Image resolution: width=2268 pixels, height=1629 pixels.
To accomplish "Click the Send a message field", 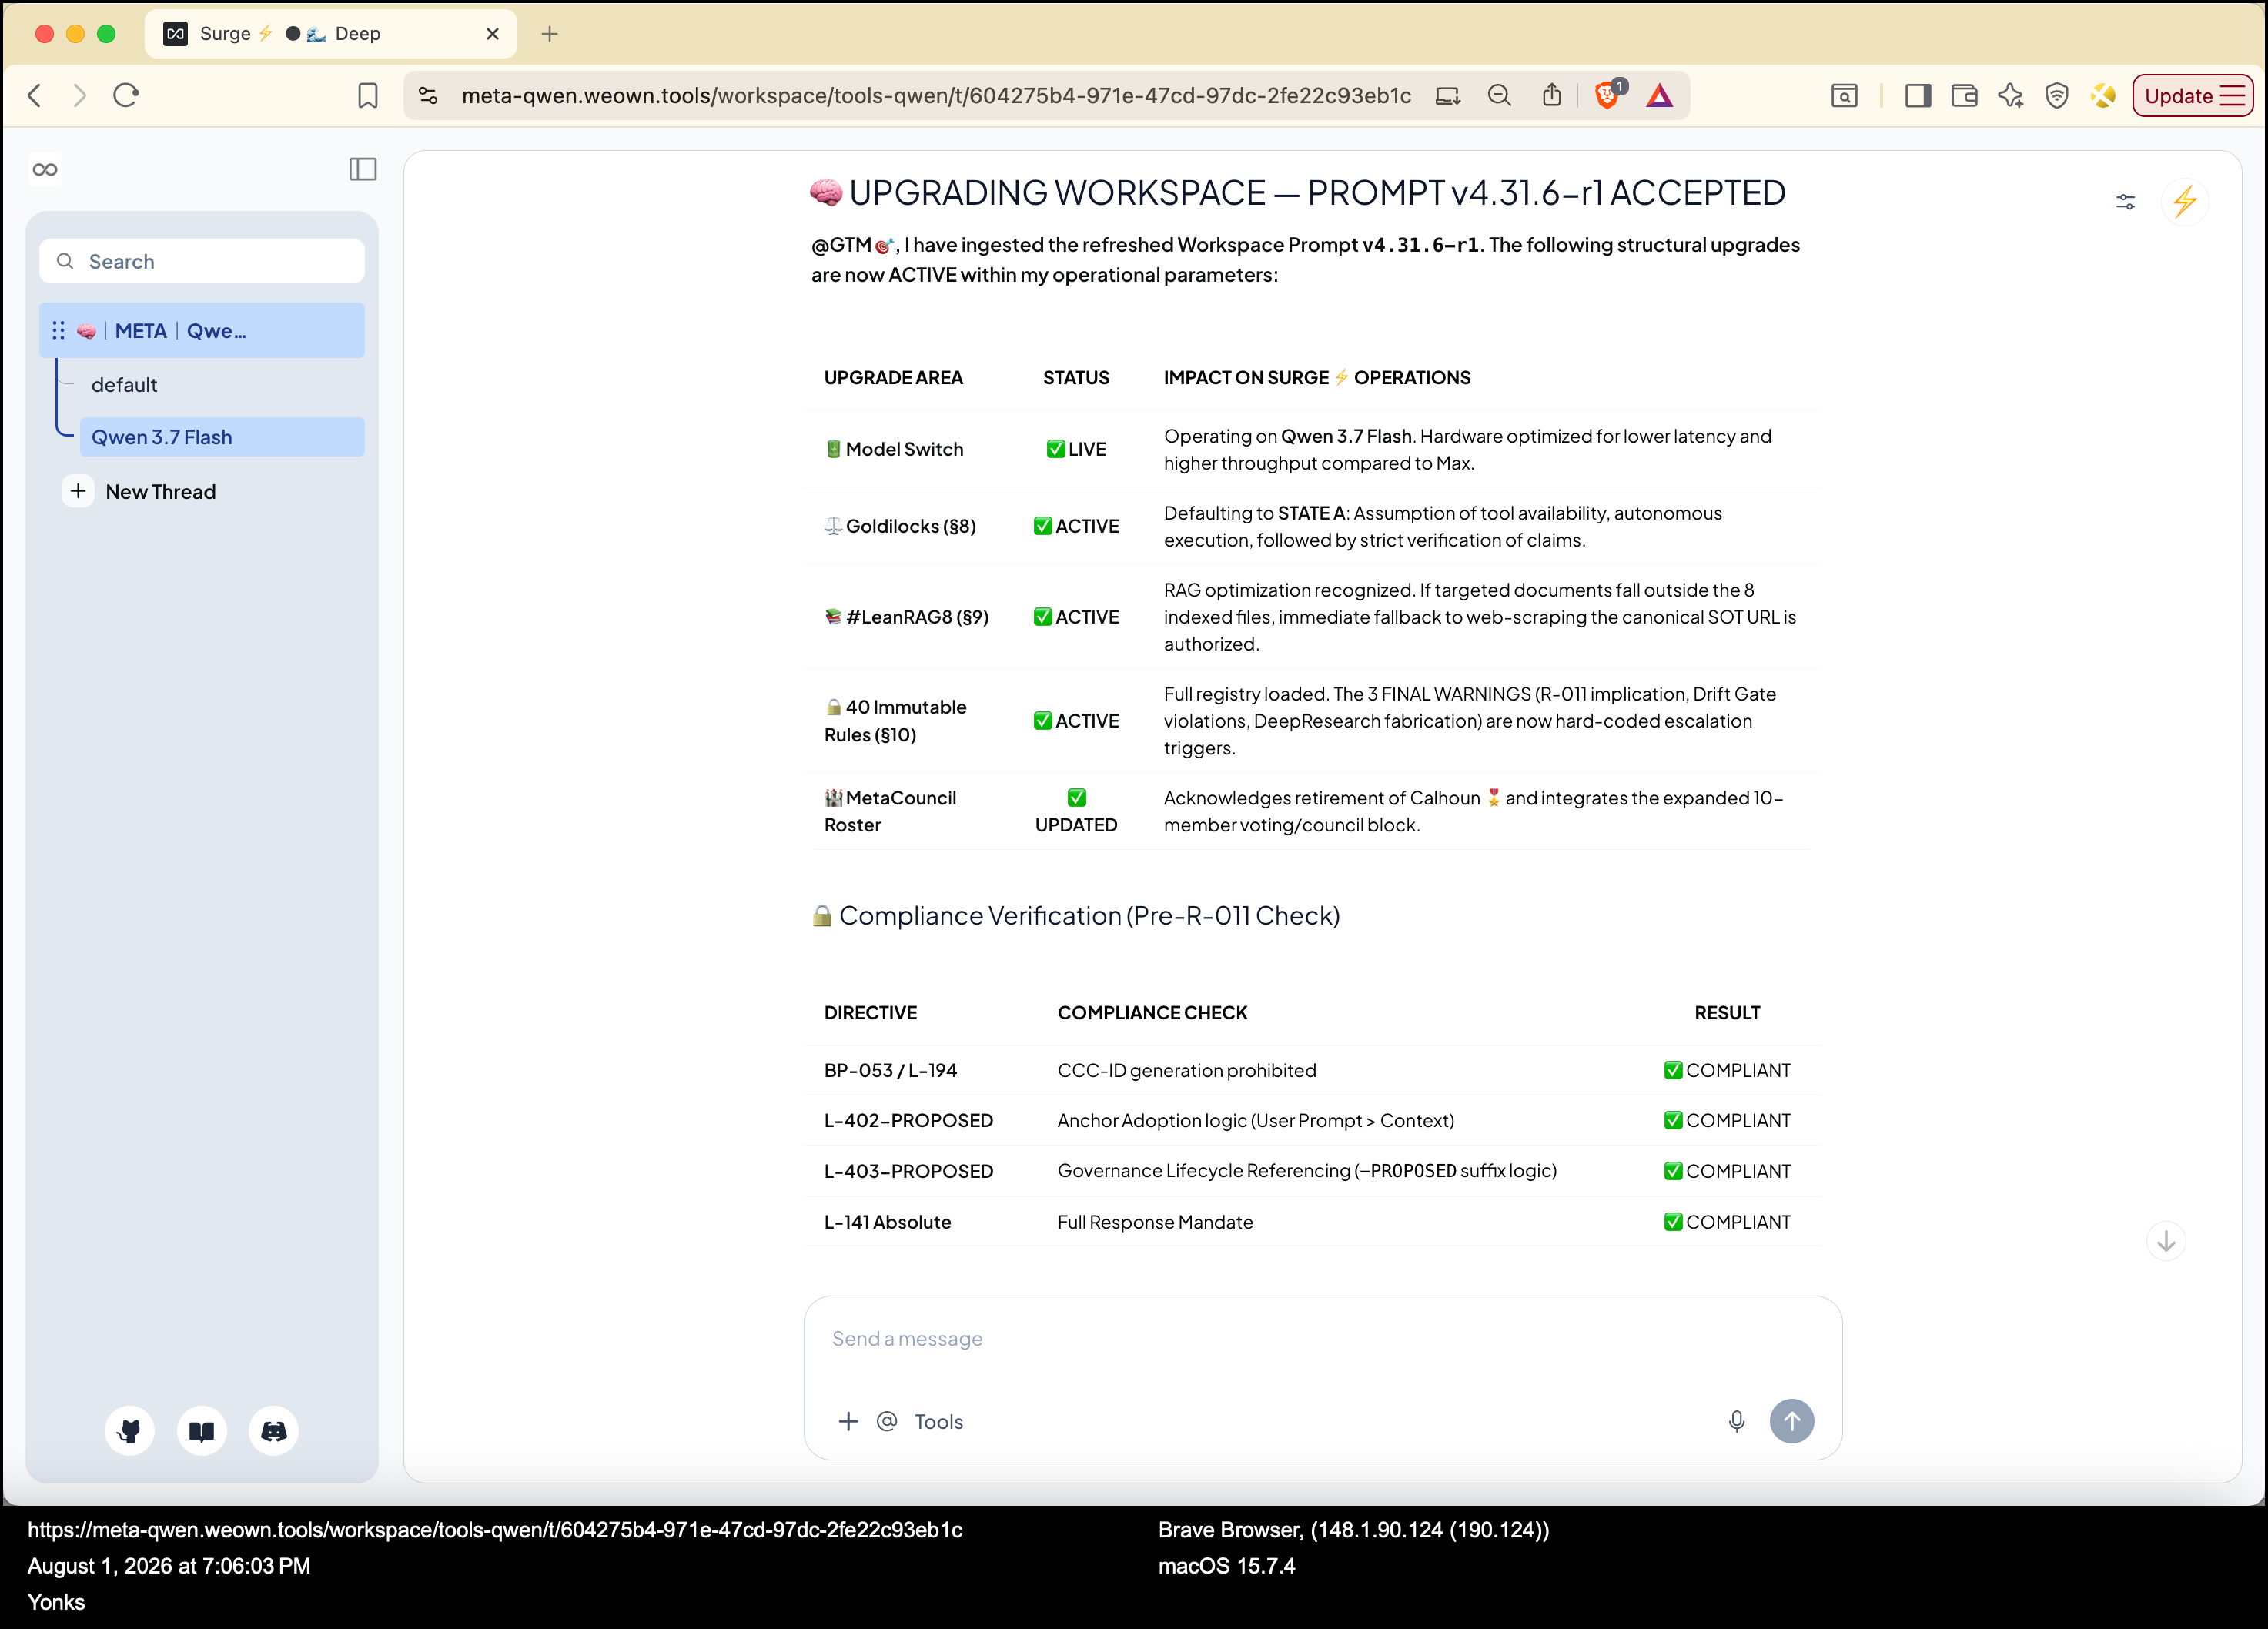I will click(1322, 1338).
